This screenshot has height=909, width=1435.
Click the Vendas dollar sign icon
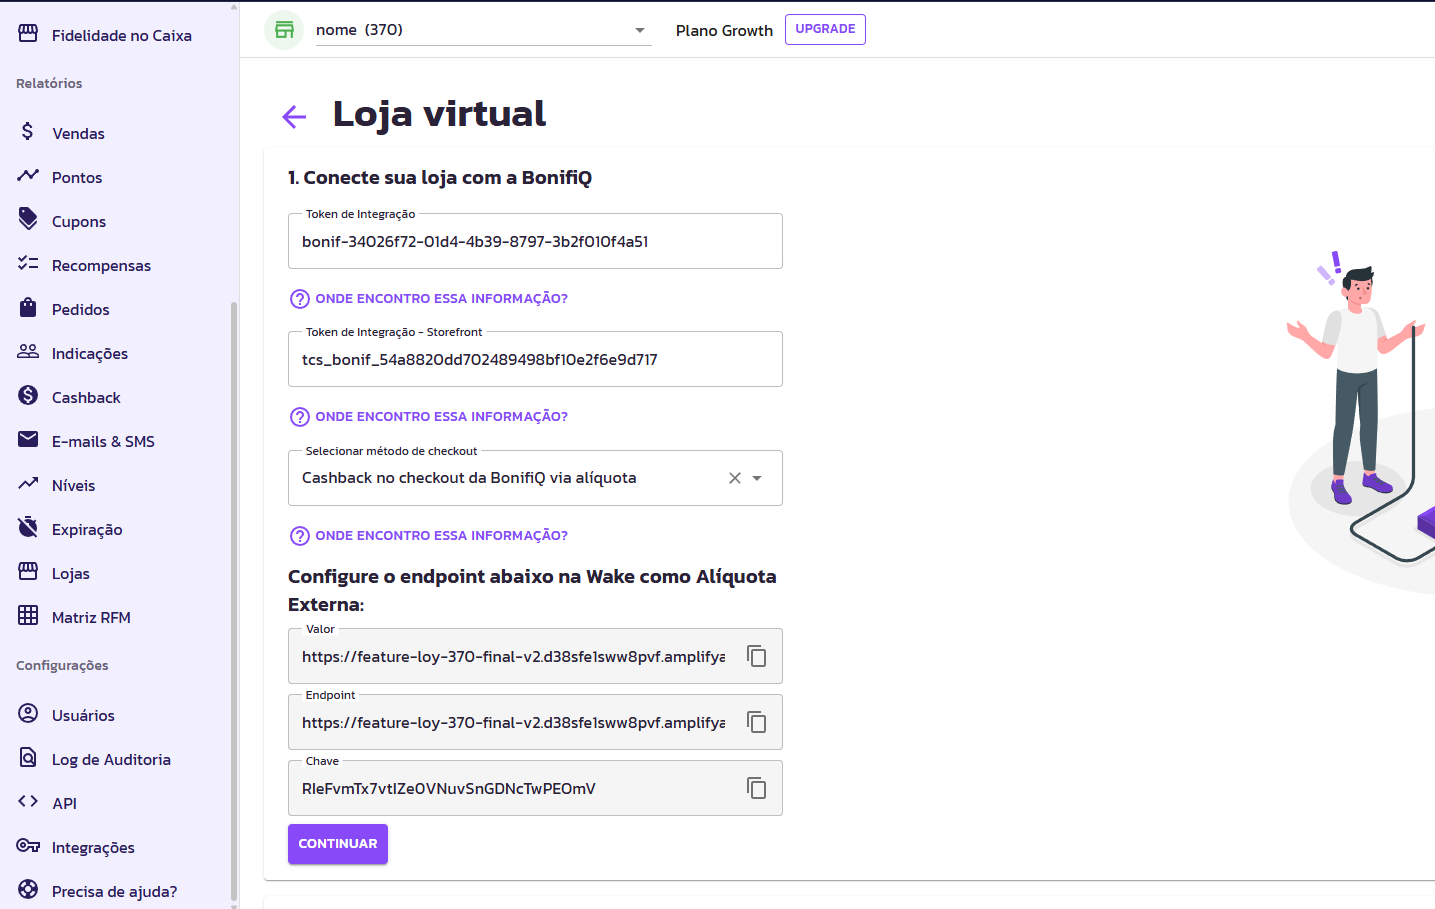(x=28, y=132)
